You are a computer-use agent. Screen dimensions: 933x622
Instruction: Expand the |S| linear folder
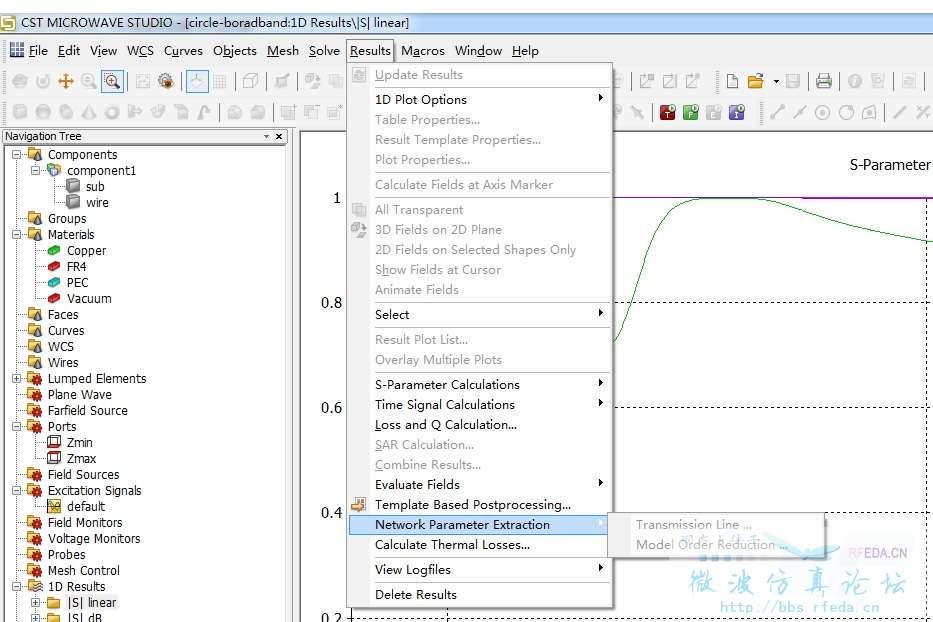point(36,602)
